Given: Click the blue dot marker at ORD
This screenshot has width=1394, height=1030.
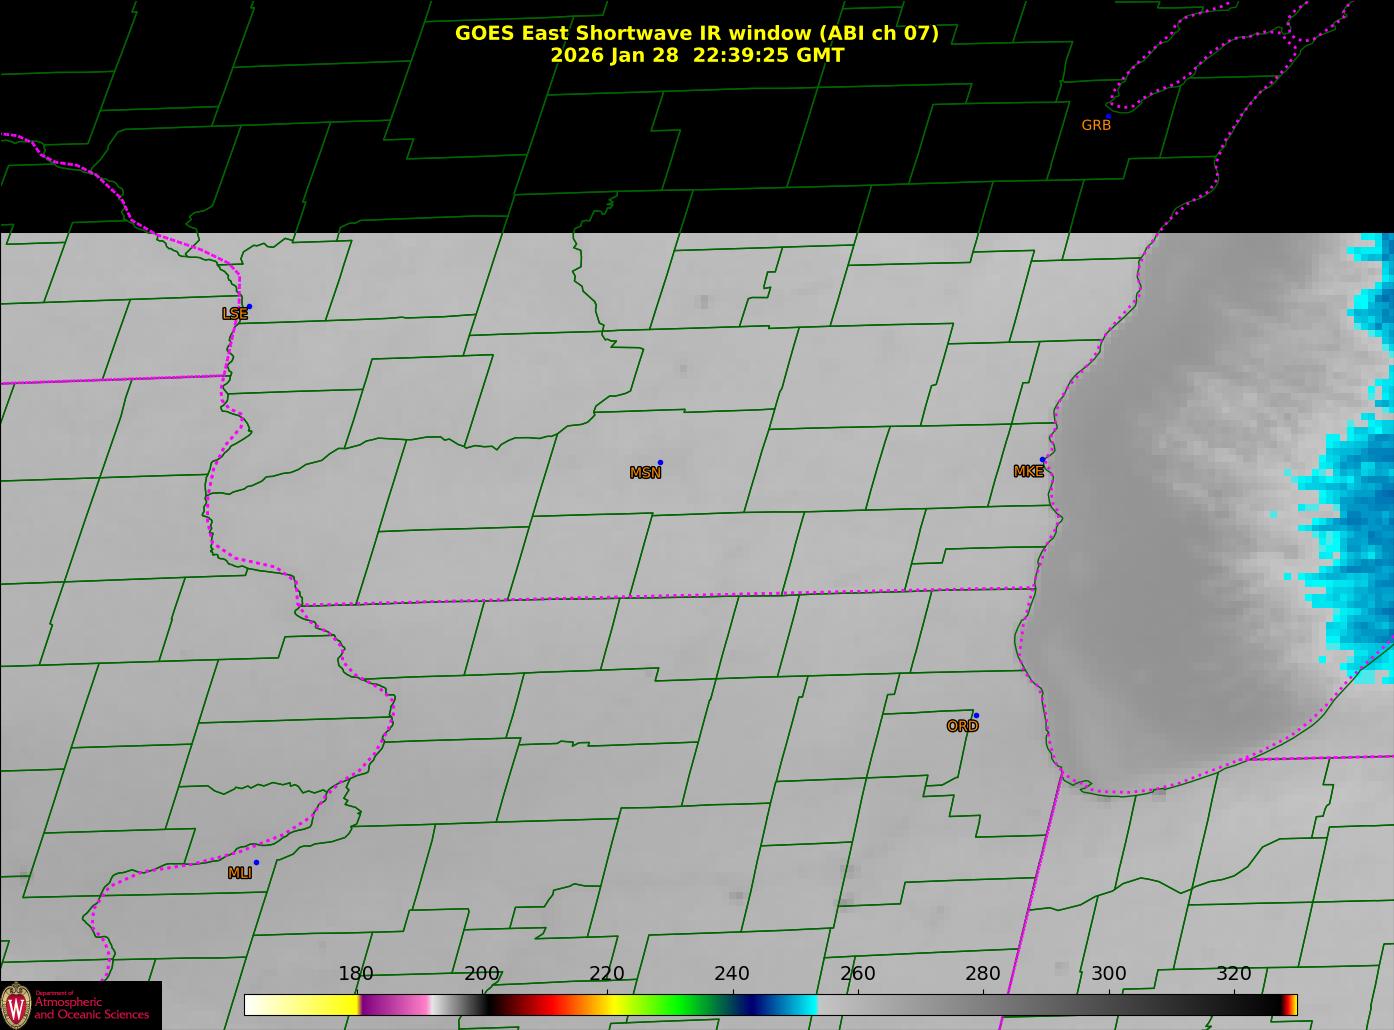Looking at the screenshot, I should tap(976, 715).
